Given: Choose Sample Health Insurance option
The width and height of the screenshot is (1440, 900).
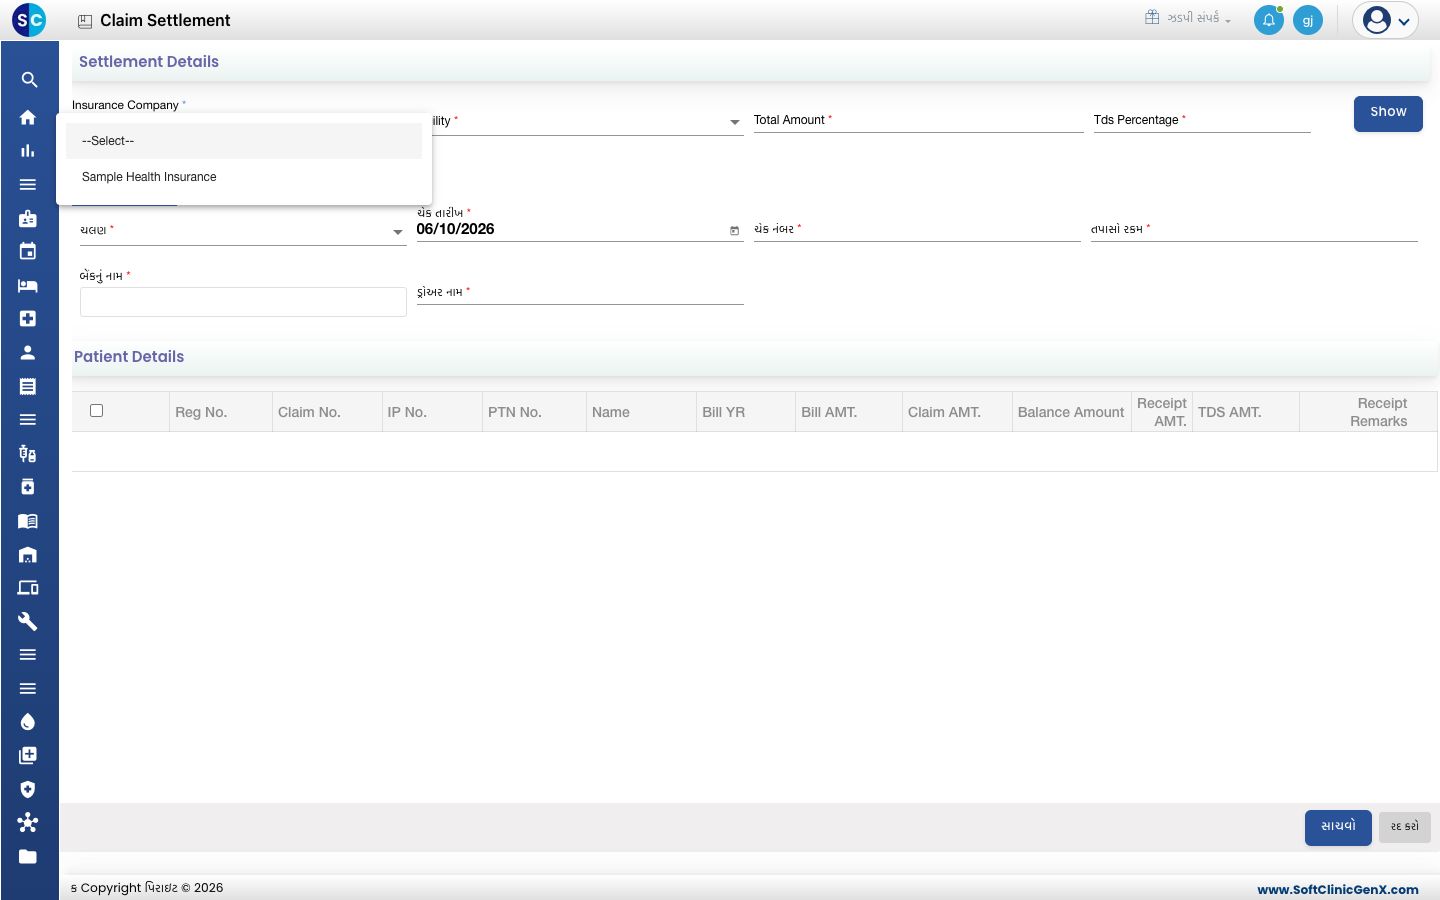Looking at the screenshot, I should click(244, 177).
